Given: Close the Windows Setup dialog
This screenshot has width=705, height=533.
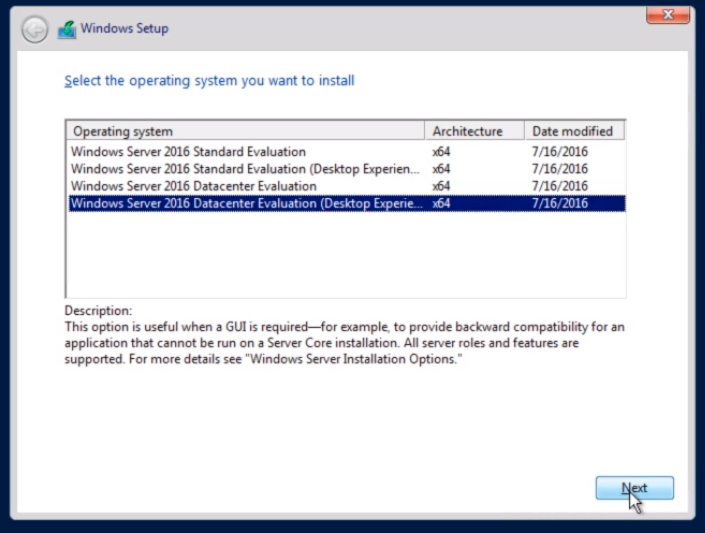Looking at the screenshot, I should point(668,15).
